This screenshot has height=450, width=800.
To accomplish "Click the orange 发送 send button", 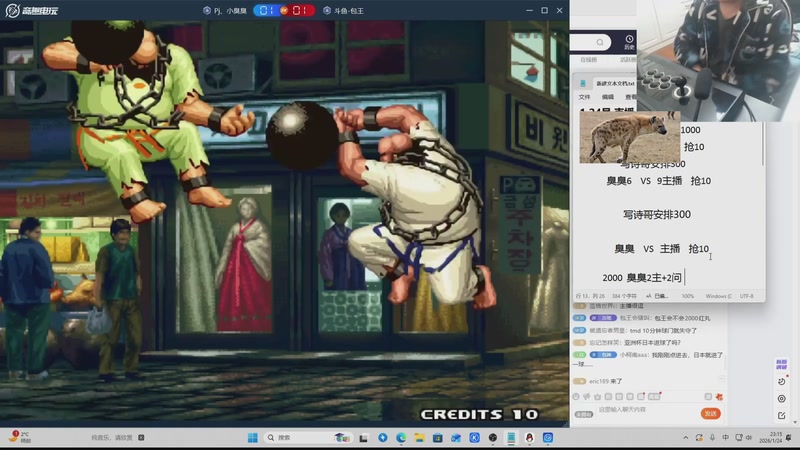I will 711,413.
